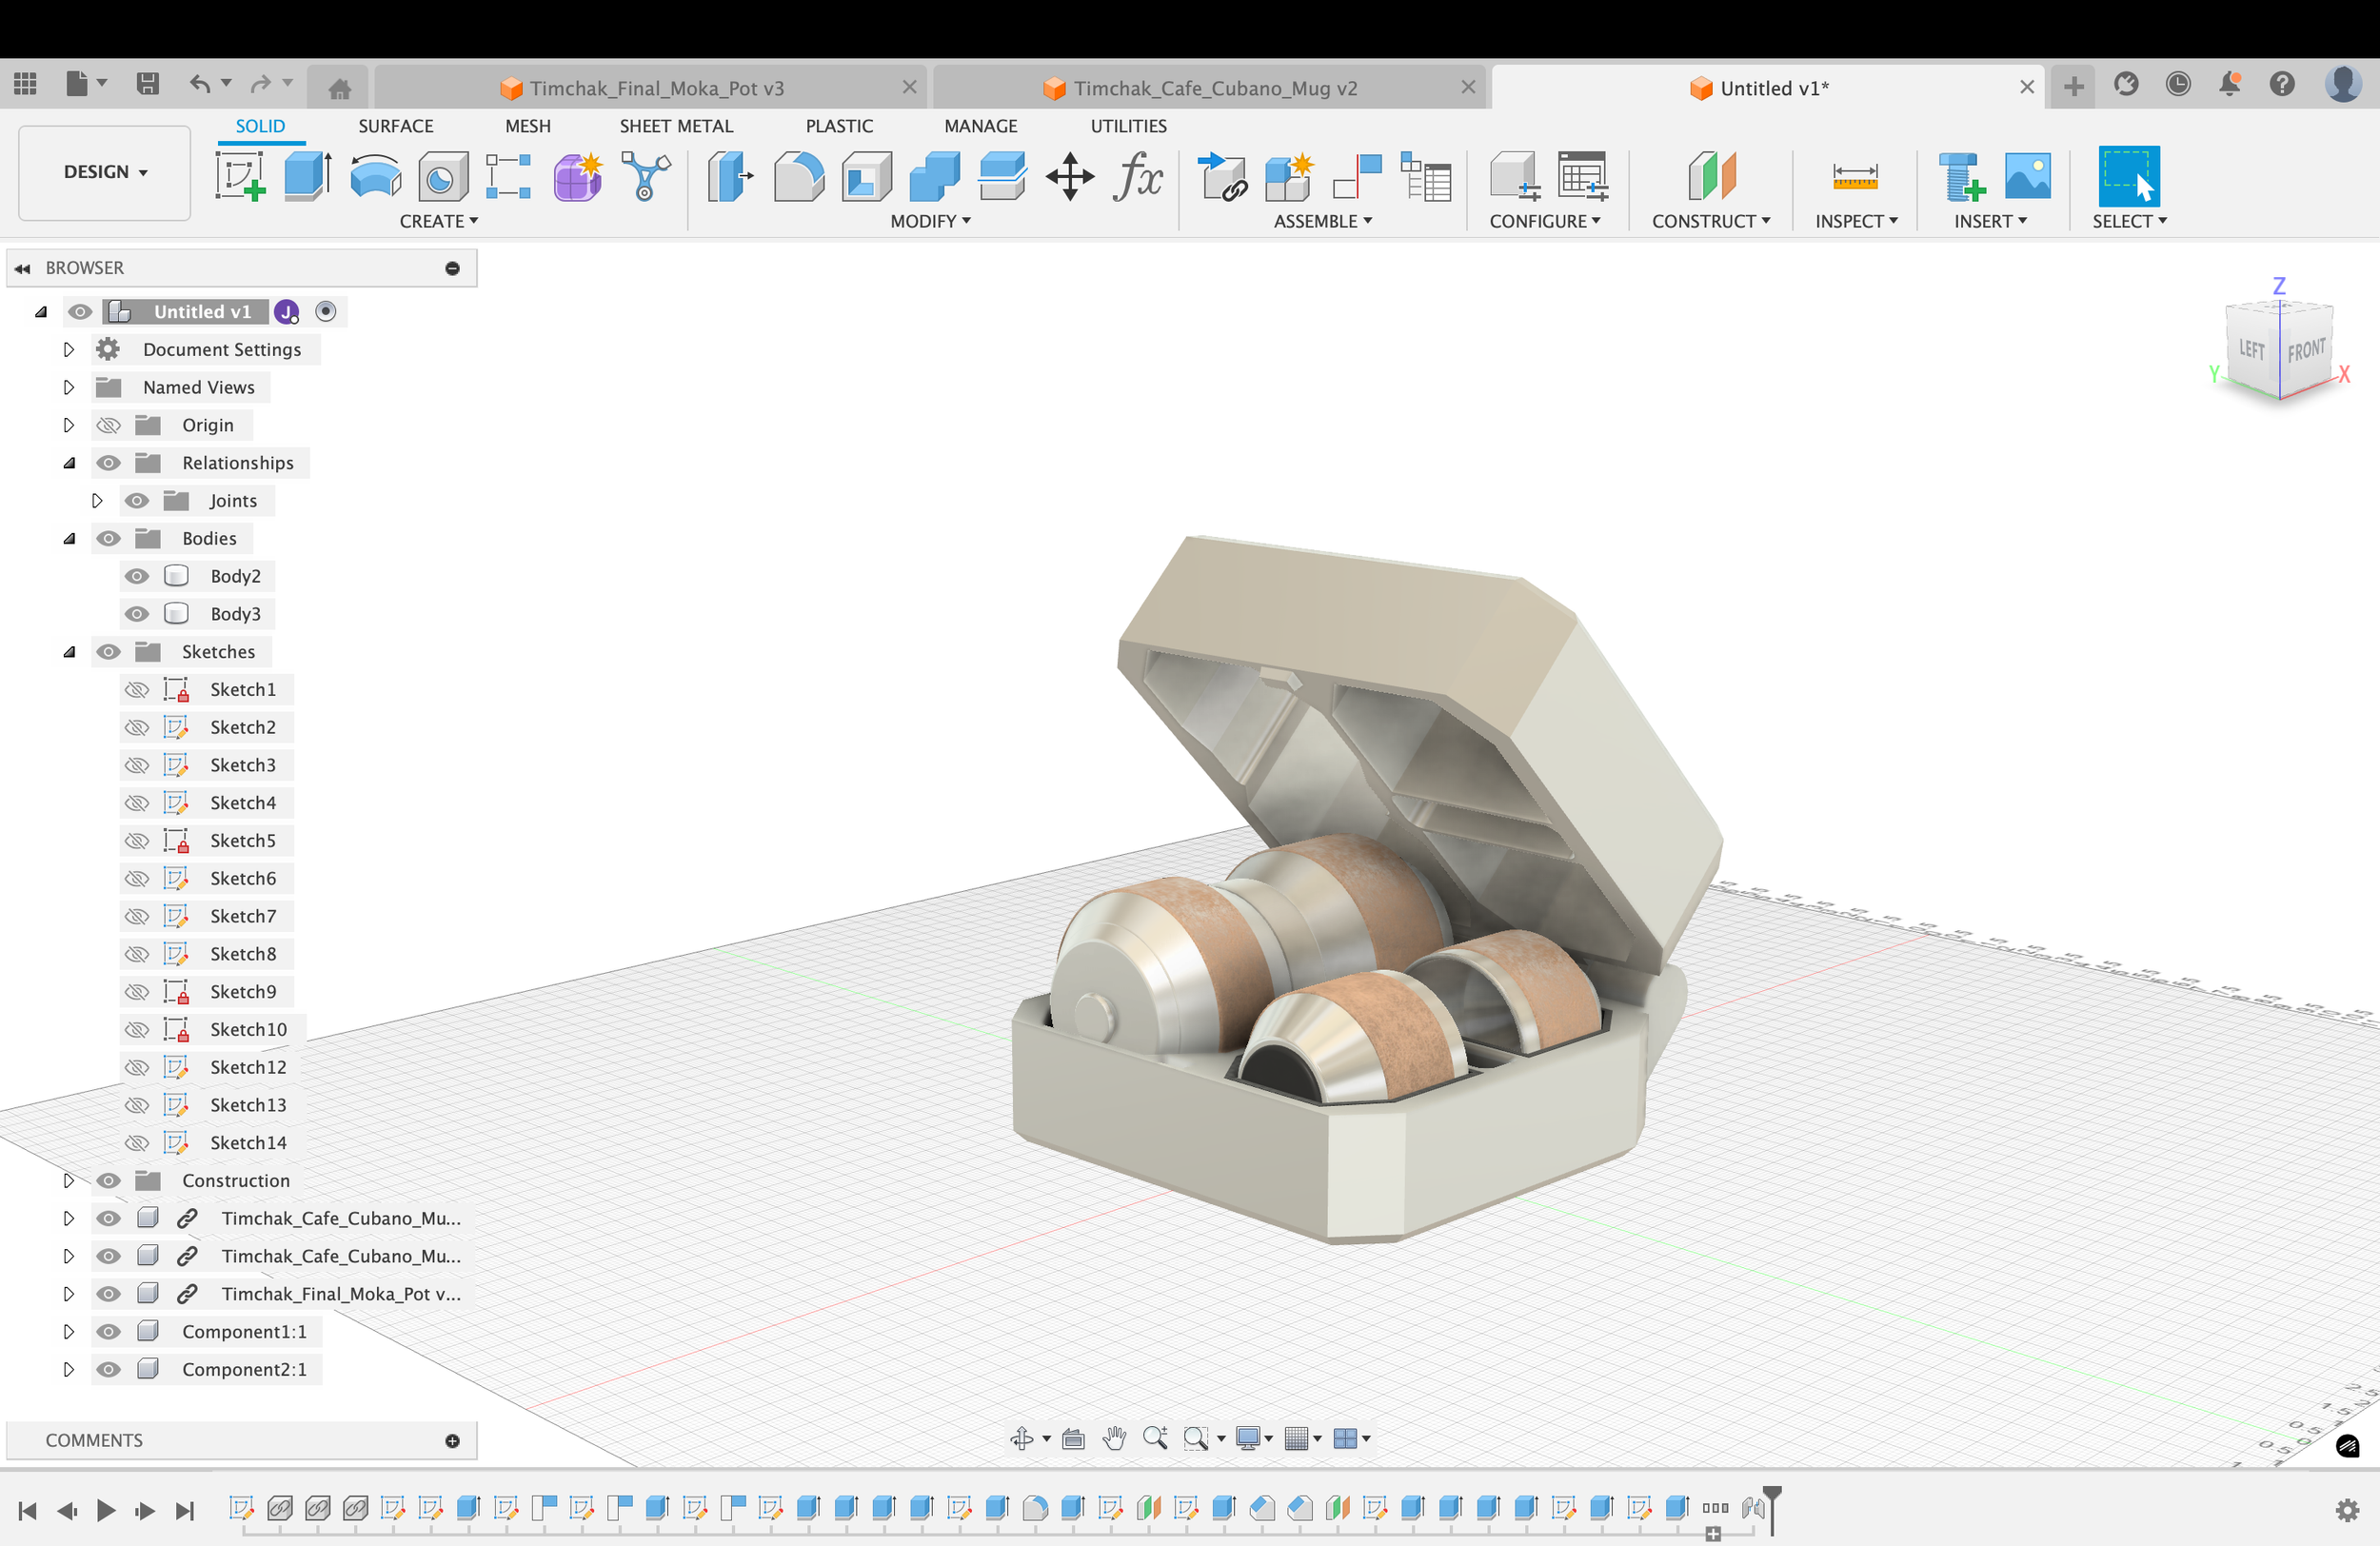2380x1546 pixels.
Task: Click the Component1:1 item in browser
Action: tap(244, 1331)
